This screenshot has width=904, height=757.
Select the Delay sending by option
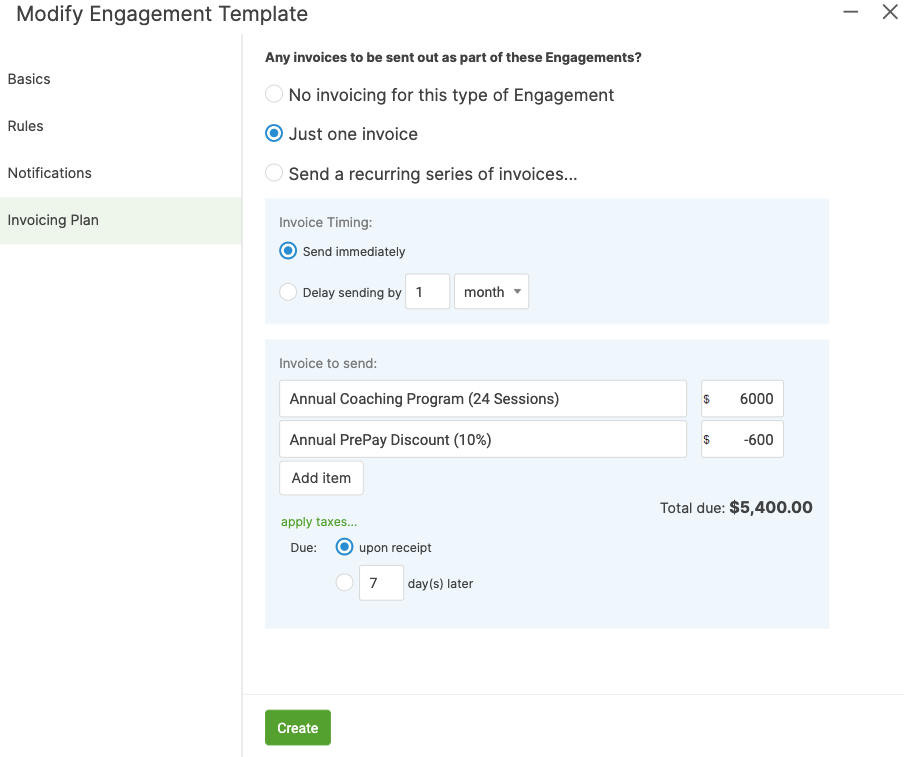click(289, 293)
